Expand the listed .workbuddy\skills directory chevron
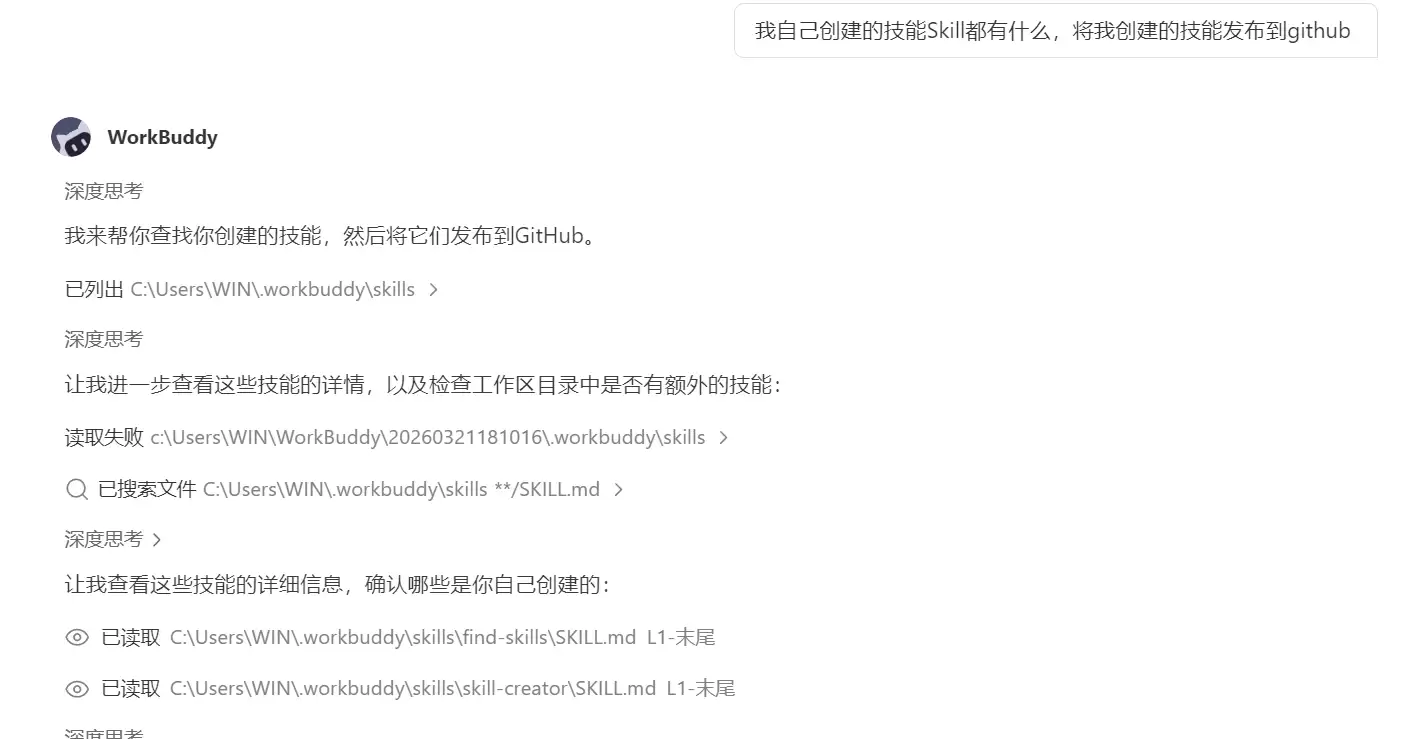The height and width of the screenshot is (739, 1425). (433, 290)
